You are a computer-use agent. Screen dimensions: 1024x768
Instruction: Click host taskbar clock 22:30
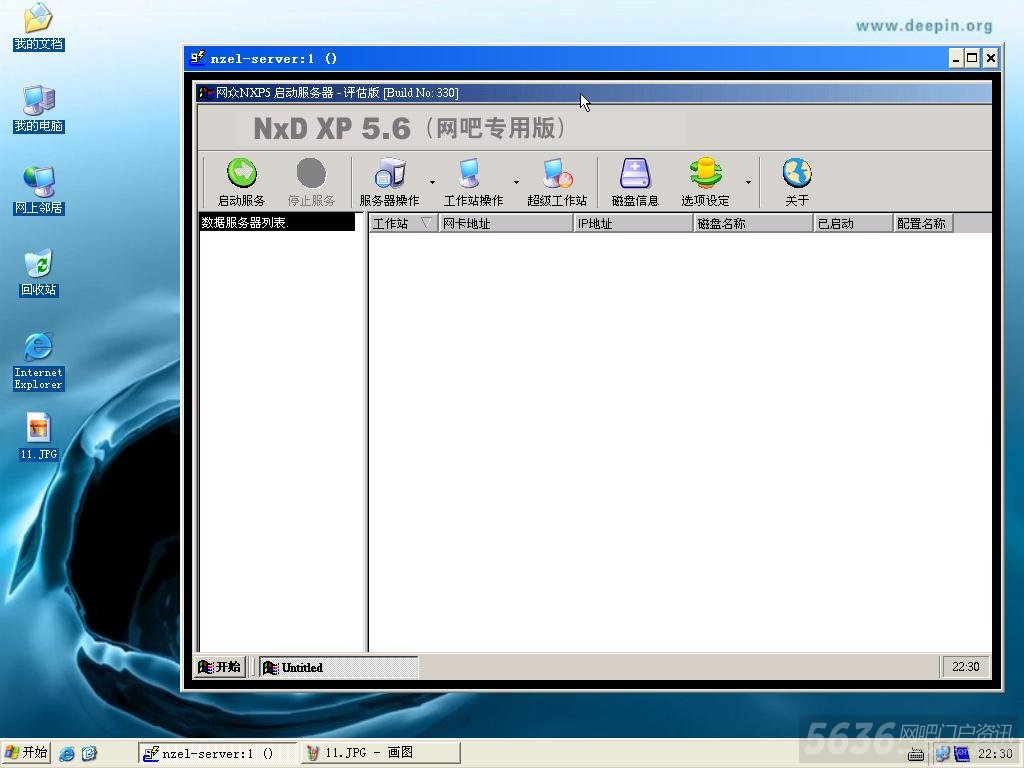click(995, 754)
